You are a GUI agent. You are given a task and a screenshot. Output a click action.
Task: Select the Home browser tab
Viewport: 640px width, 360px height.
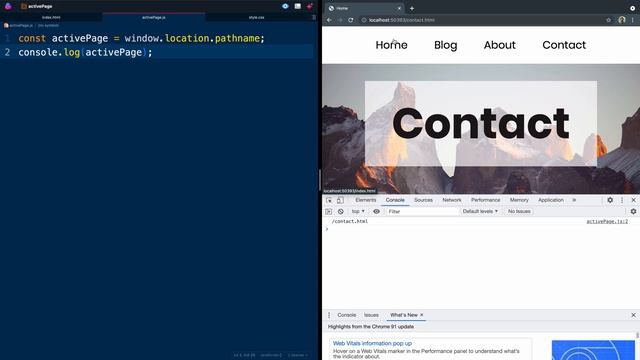pos(364,8)
